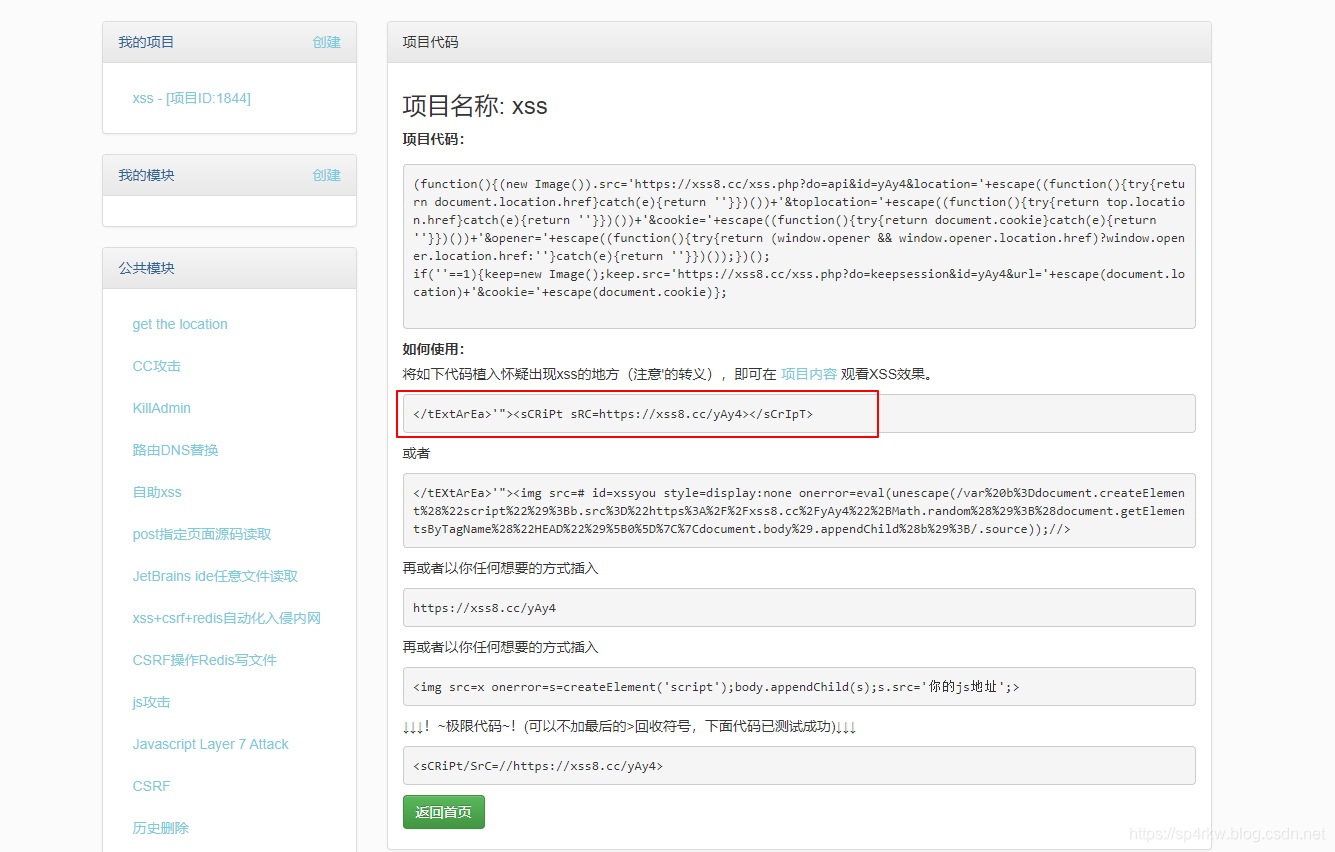Open the js攻击 module
Screen dimensions: 1335x852
point(151,702)
